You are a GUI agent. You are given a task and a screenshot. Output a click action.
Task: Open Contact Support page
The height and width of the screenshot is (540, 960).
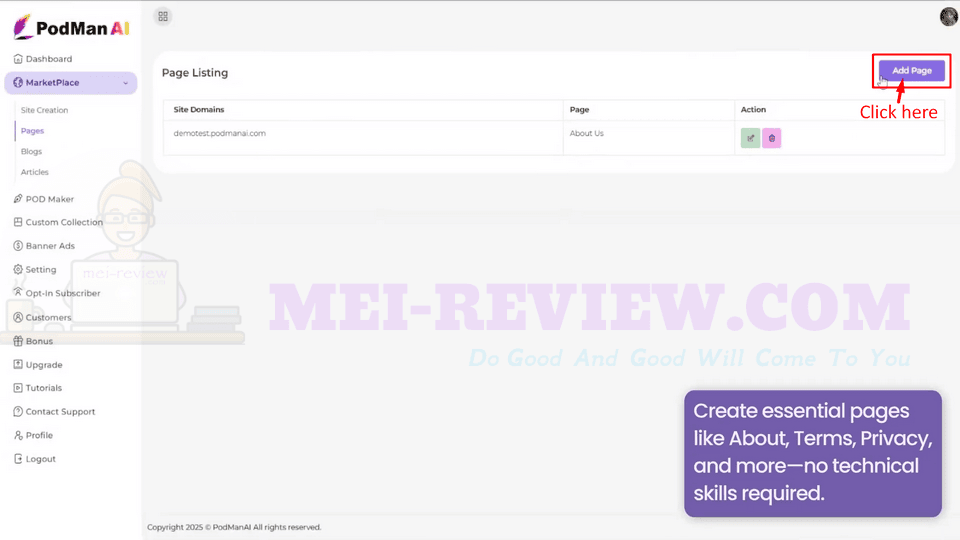[60, 411]
